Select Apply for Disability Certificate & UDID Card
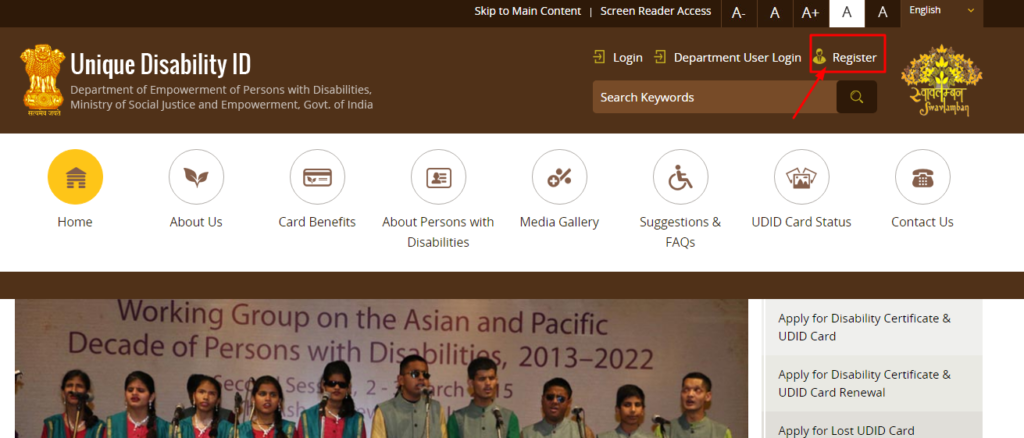The image size is (1024, 438). [873, 328]
